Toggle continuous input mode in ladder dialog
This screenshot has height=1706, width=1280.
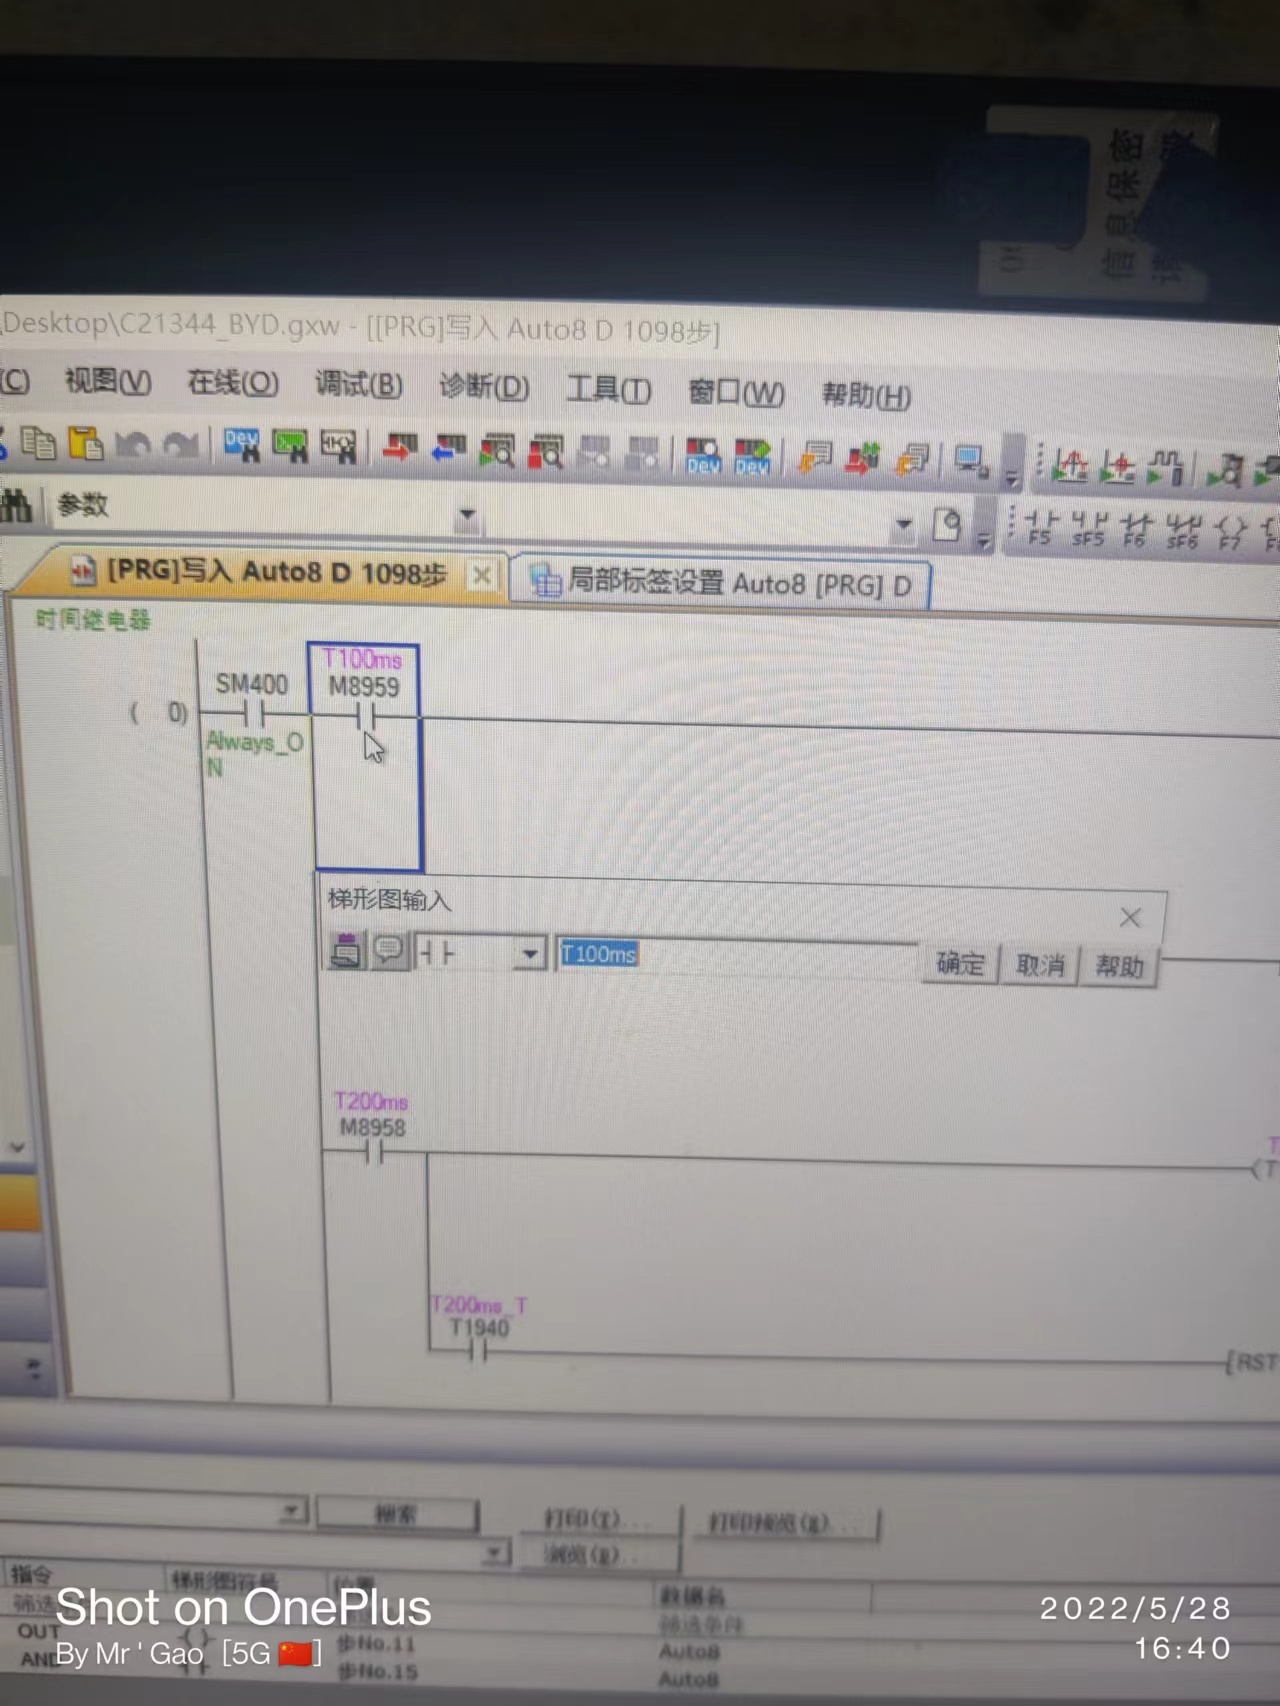click(346, 950)
